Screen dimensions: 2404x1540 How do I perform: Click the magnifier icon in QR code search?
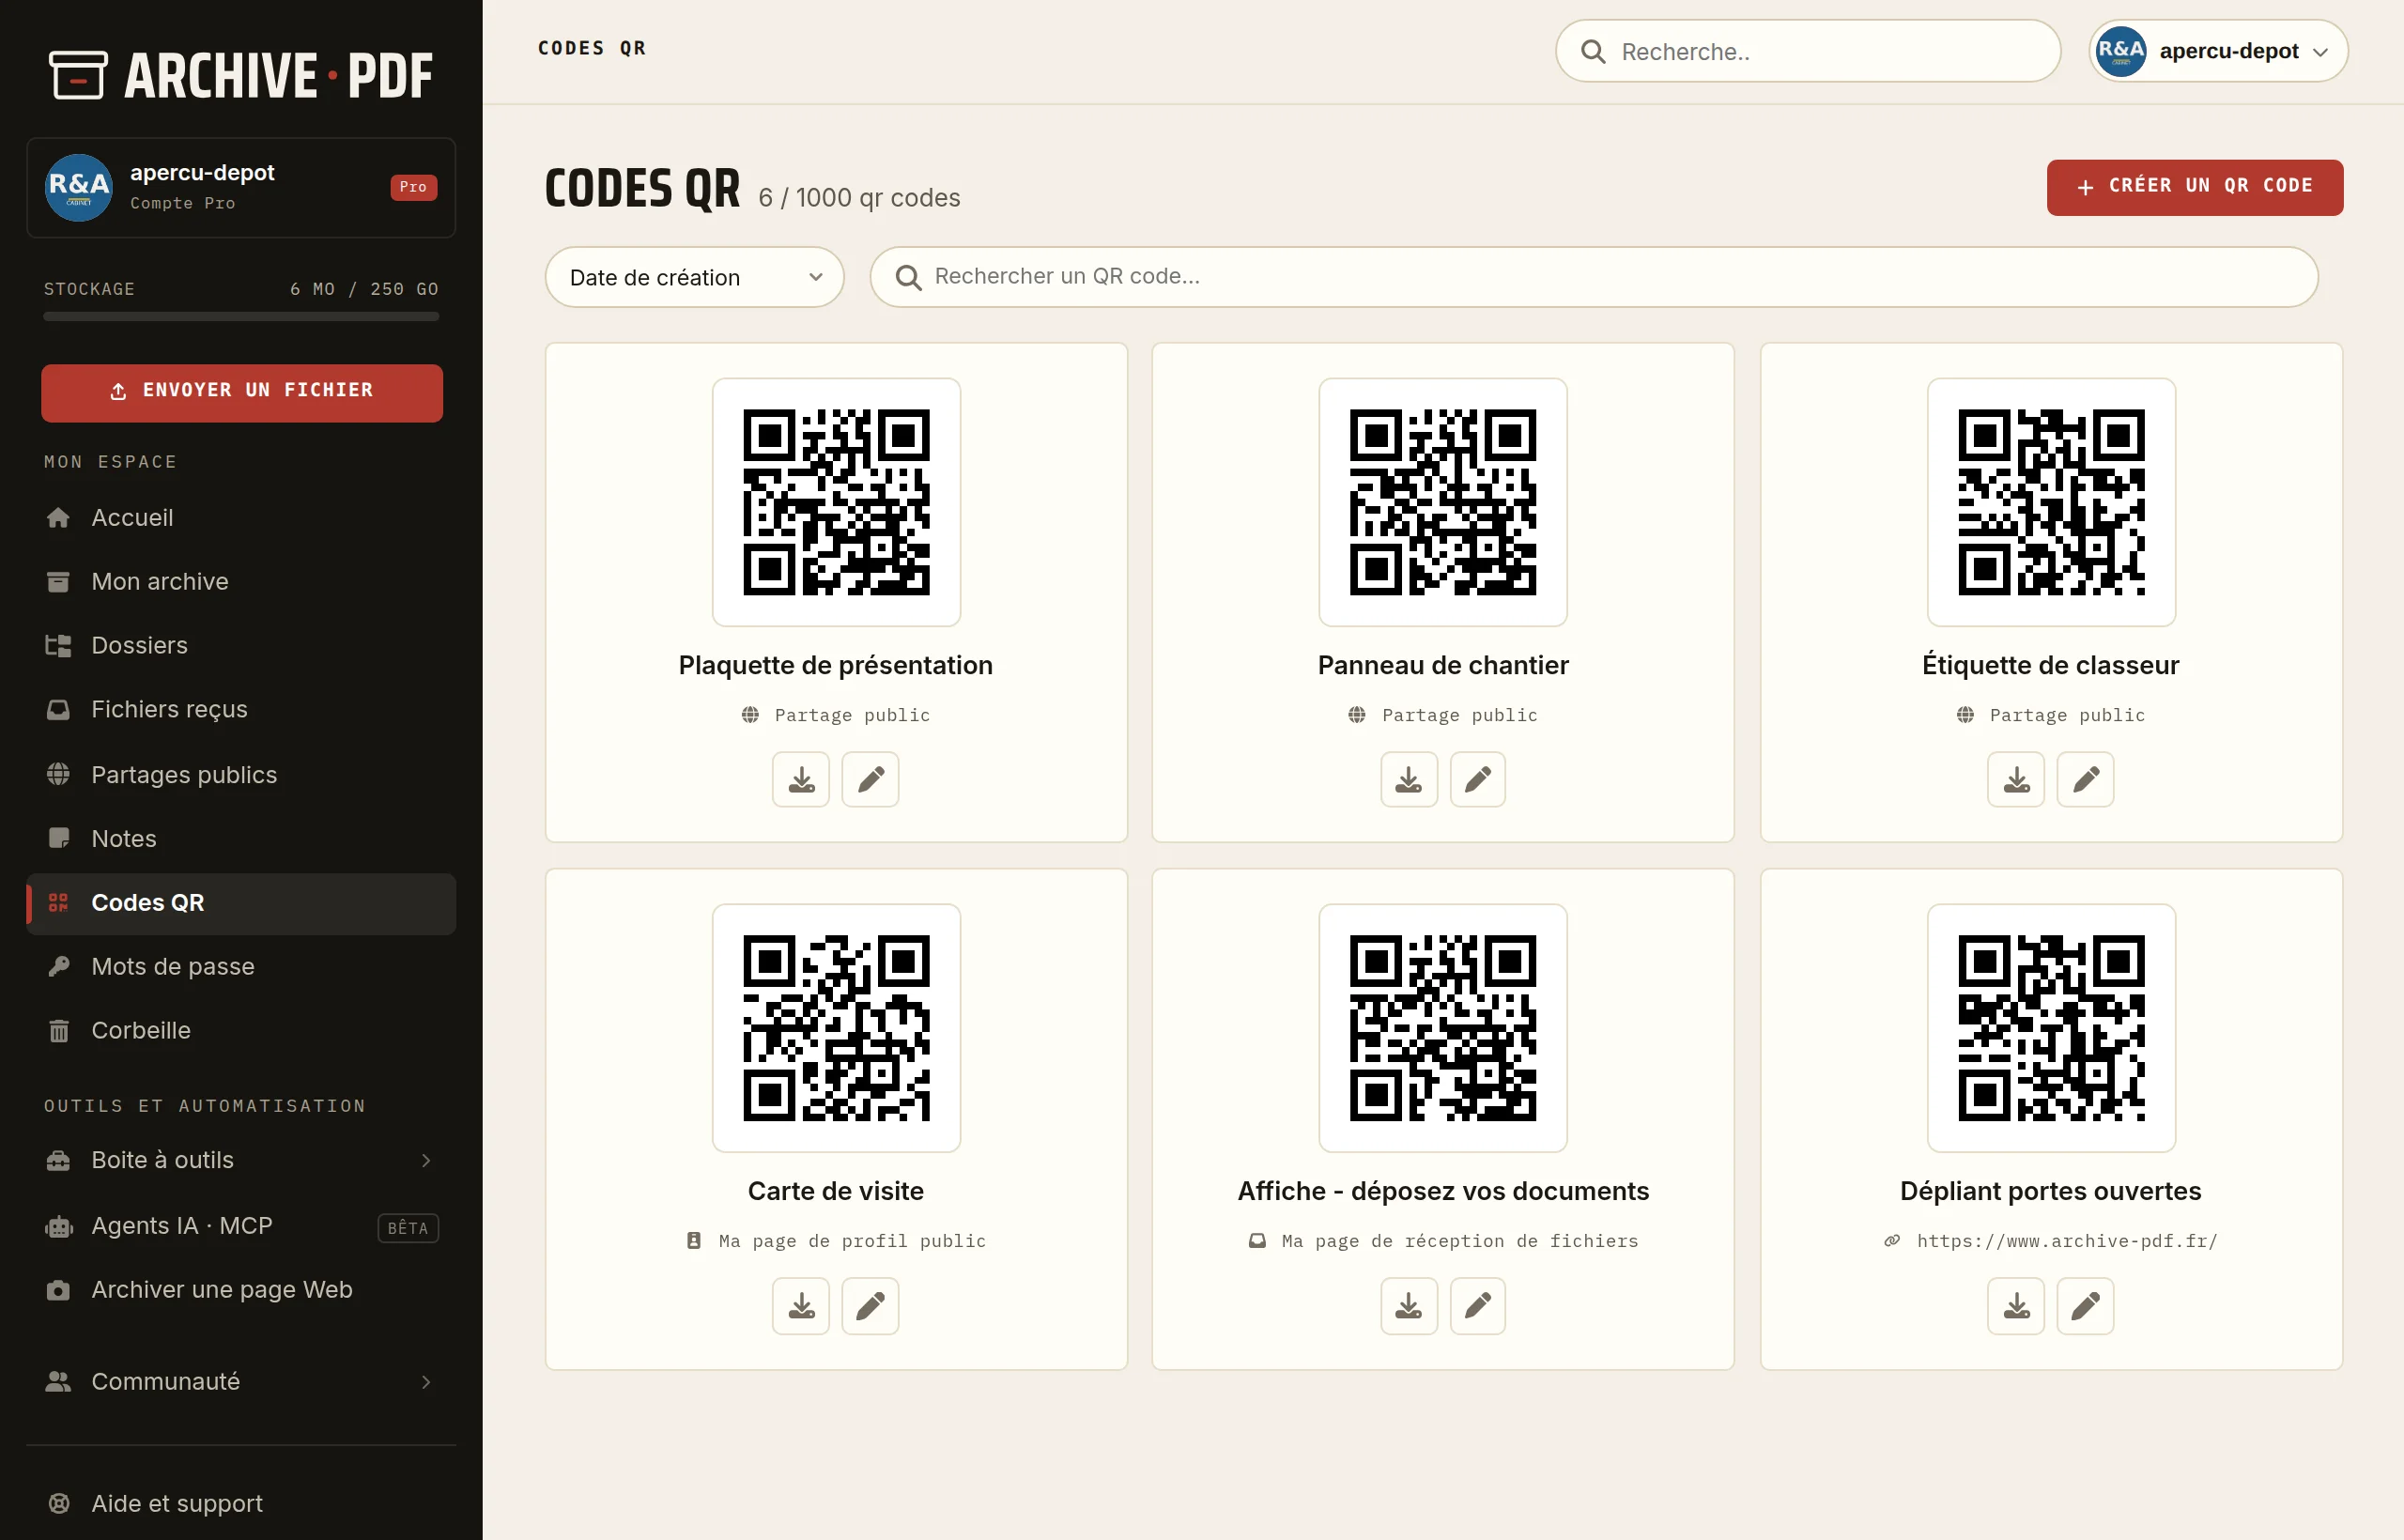point(908,277)
